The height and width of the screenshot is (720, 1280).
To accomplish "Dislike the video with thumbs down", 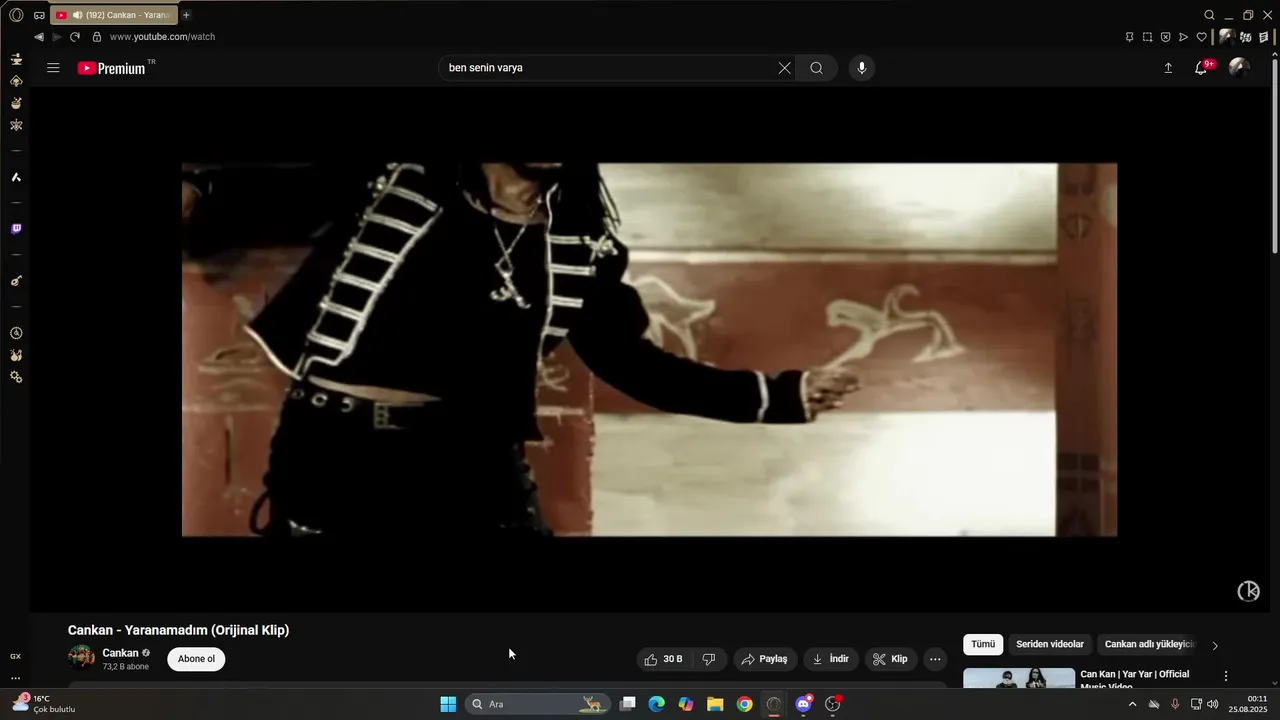I will pyautogui.click(x=709, y=659).
